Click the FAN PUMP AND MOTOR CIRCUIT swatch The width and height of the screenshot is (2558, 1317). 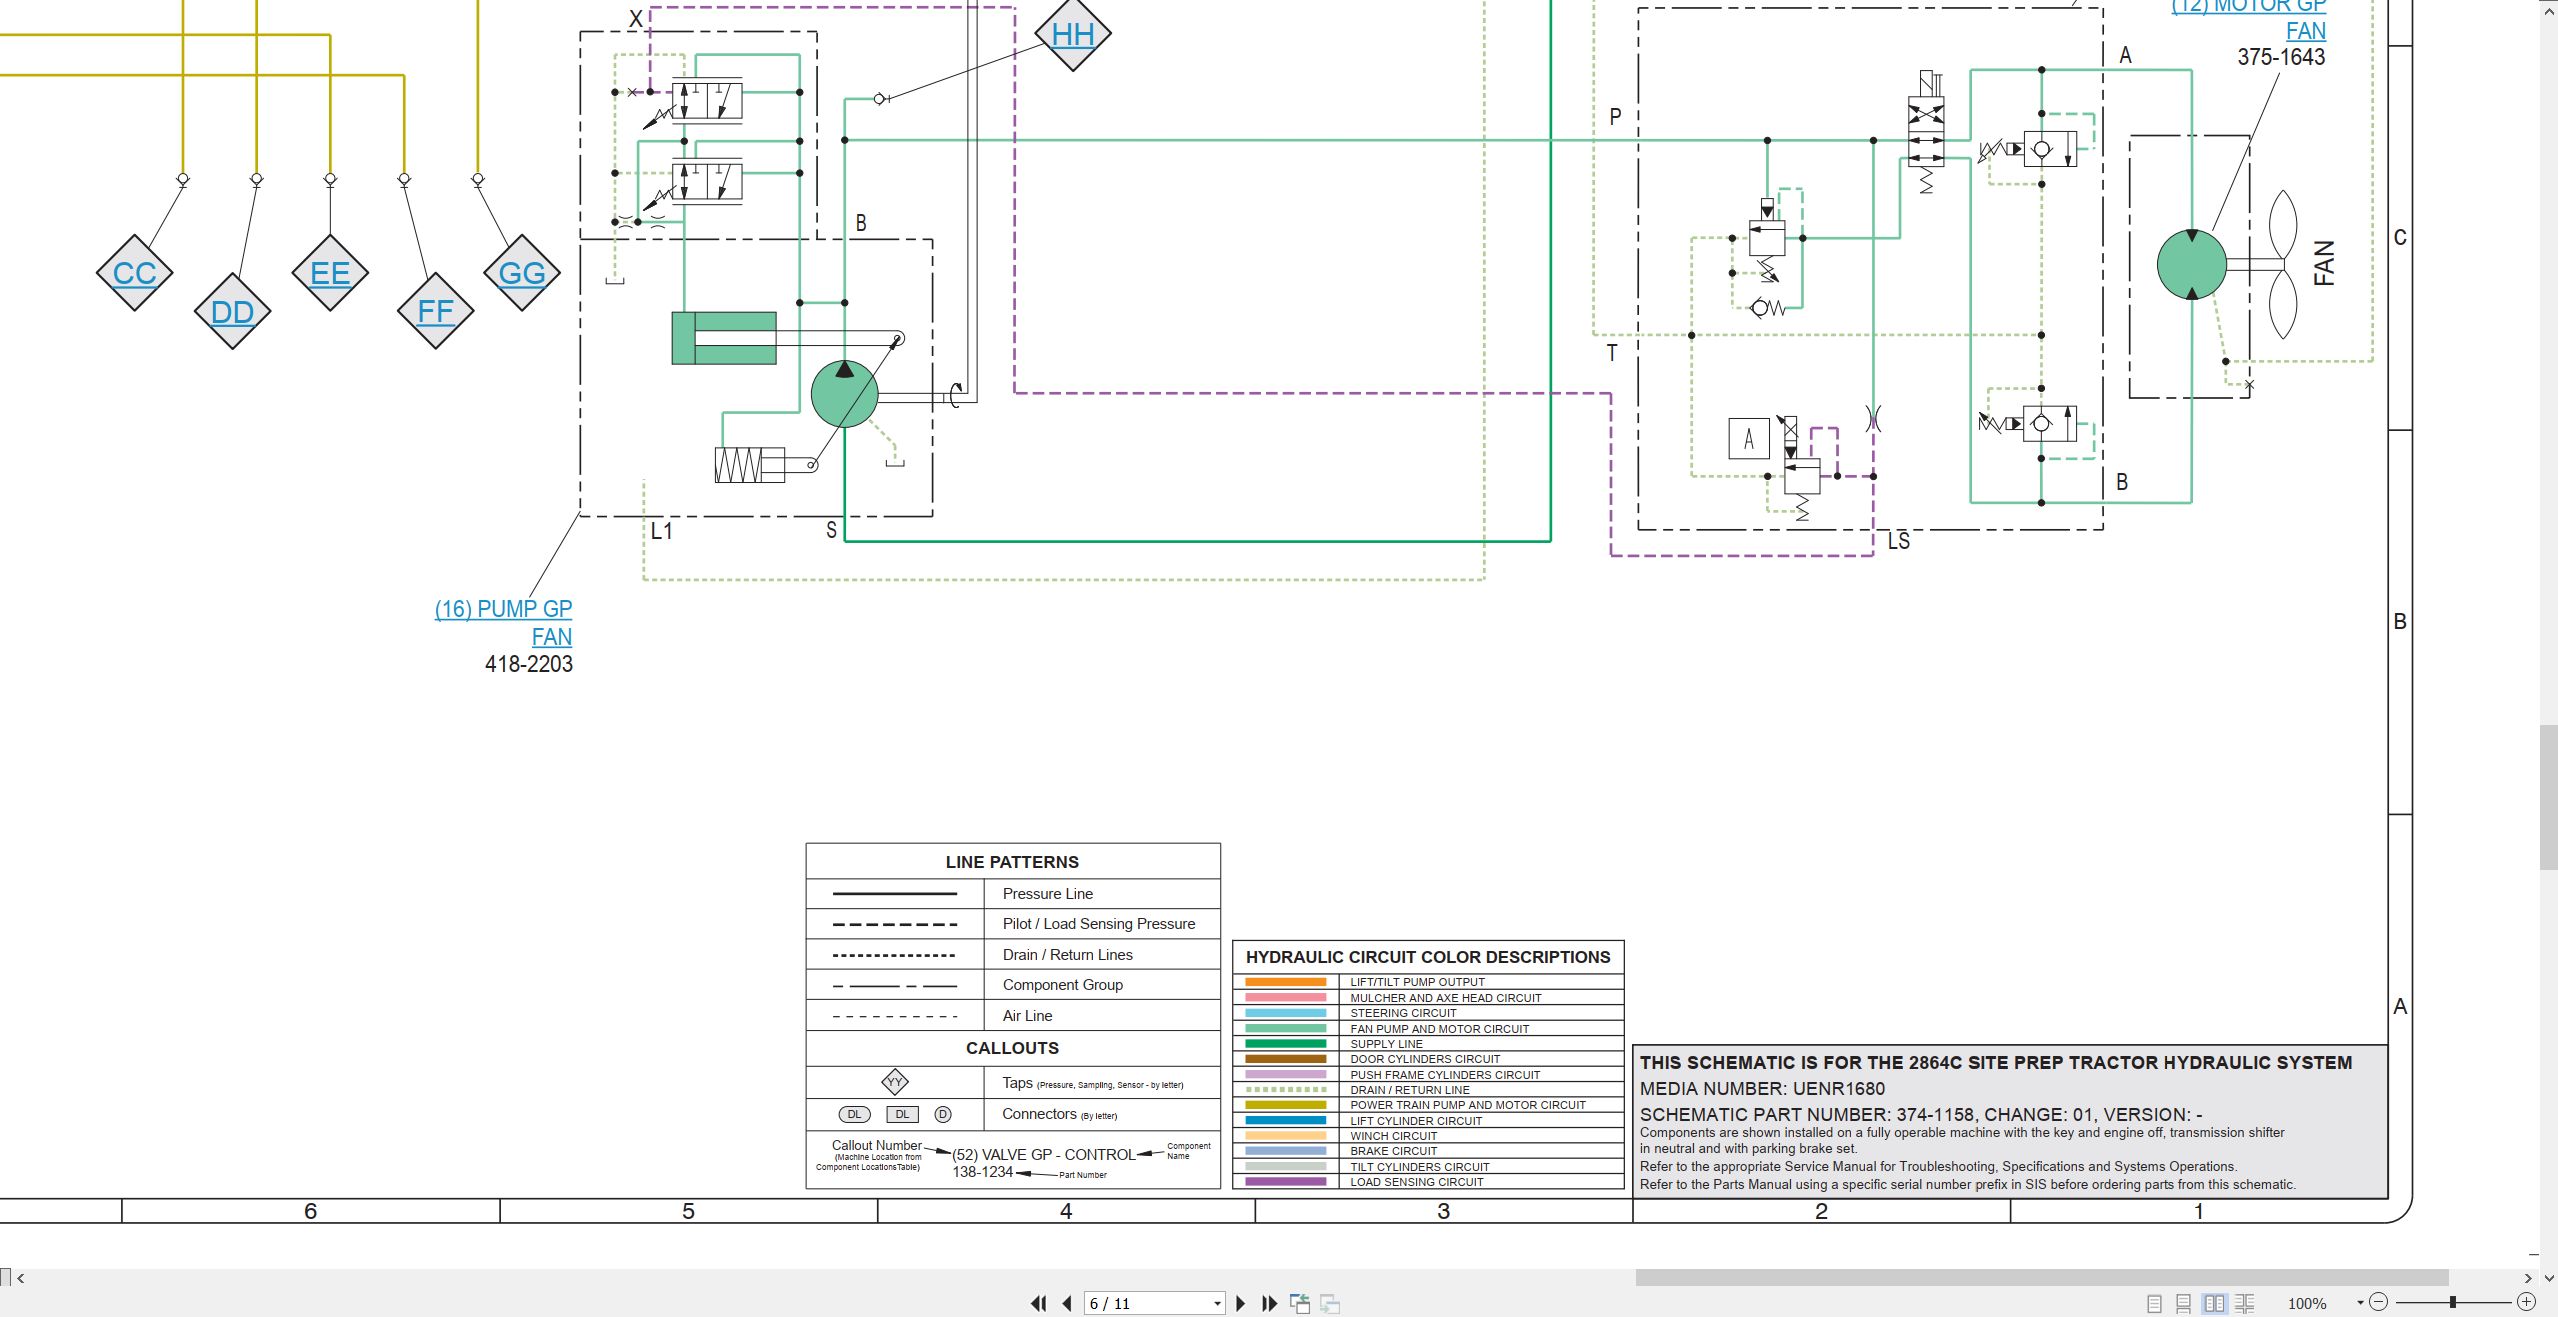[1285, 1028]
